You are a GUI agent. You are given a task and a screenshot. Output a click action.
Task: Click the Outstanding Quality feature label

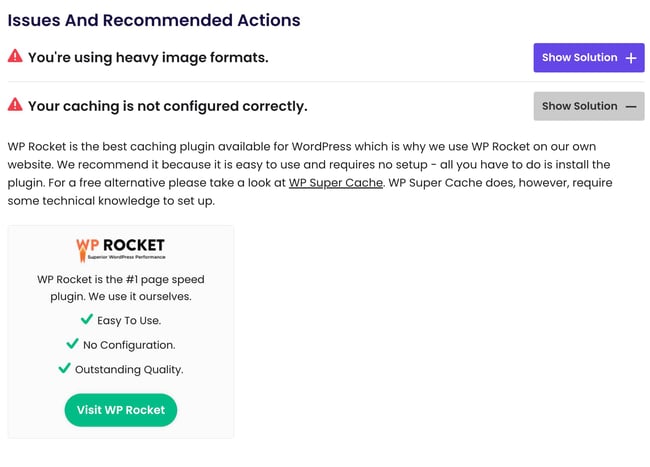pyautogui.click(x=129, y=369)
